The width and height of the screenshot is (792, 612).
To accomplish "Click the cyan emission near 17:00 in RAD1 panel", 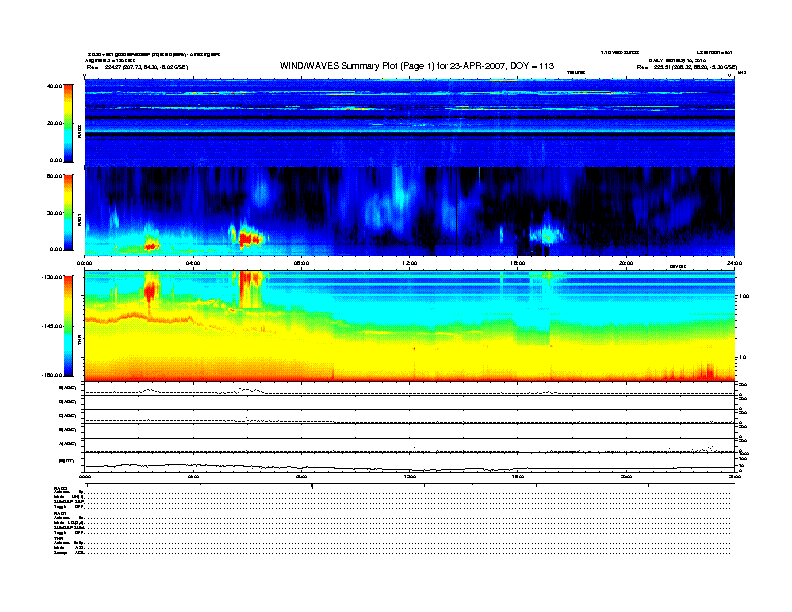I will tap(547, 234).
